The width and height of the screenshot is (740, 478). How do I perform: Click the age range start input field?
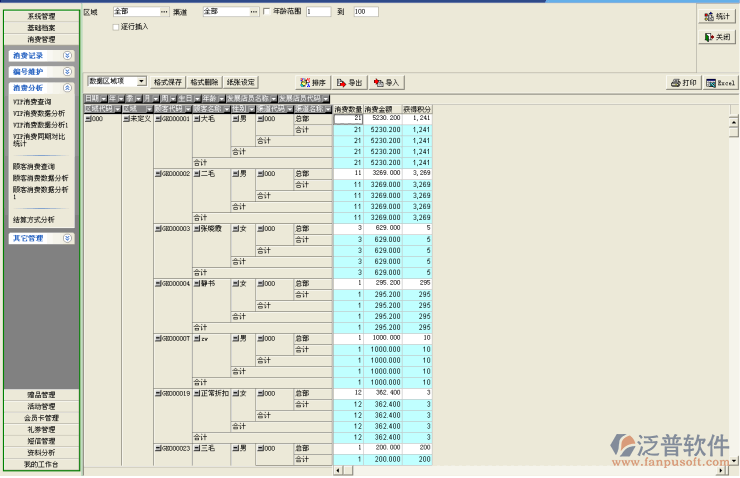point(317,11)
